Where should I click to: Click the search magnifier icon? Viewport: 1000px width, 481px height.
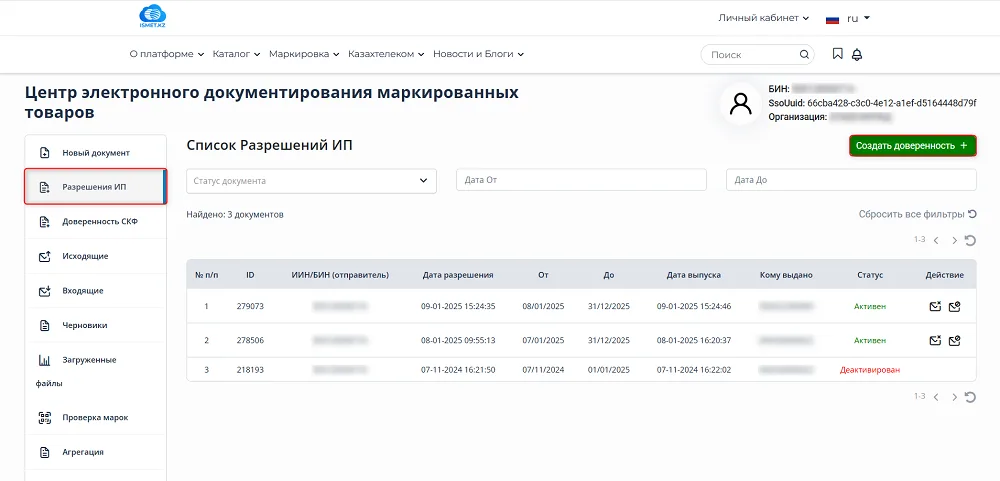804,55
